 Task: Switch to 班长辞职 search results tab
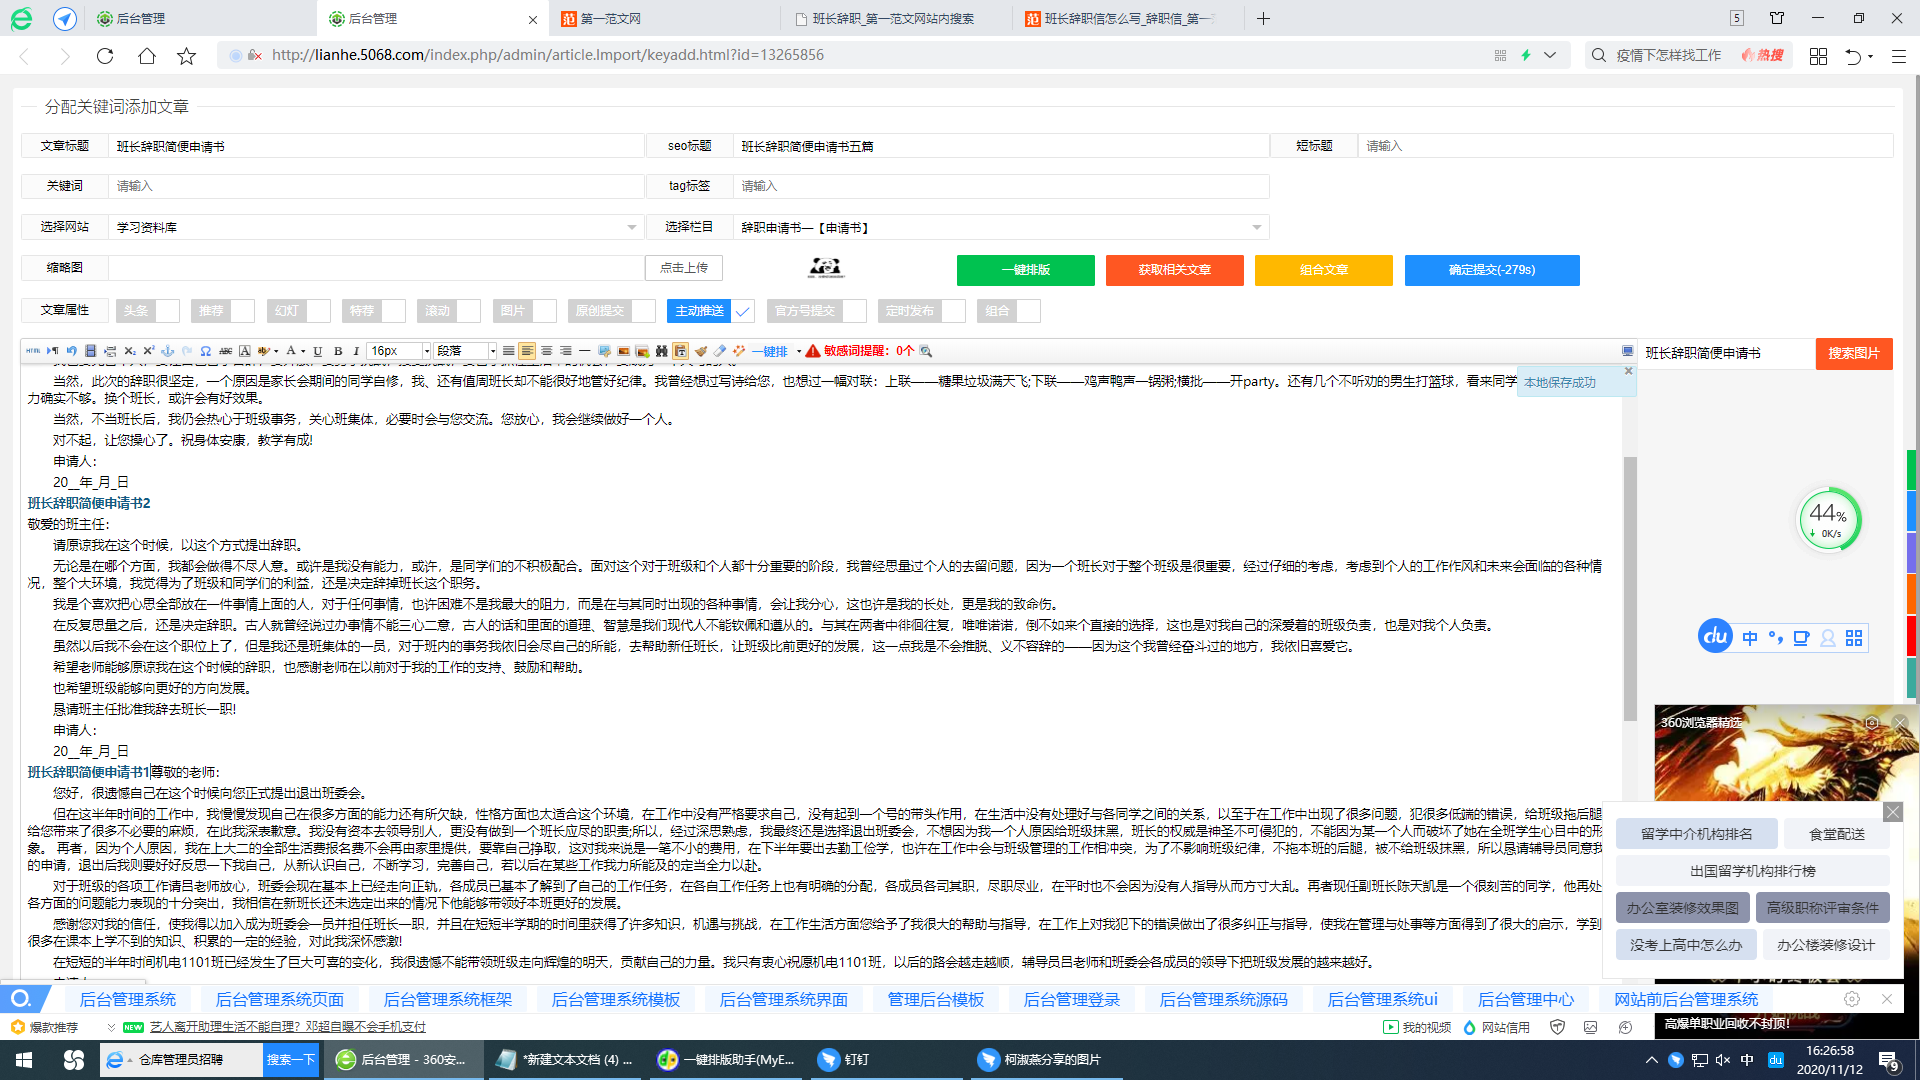tap(893, 18)
